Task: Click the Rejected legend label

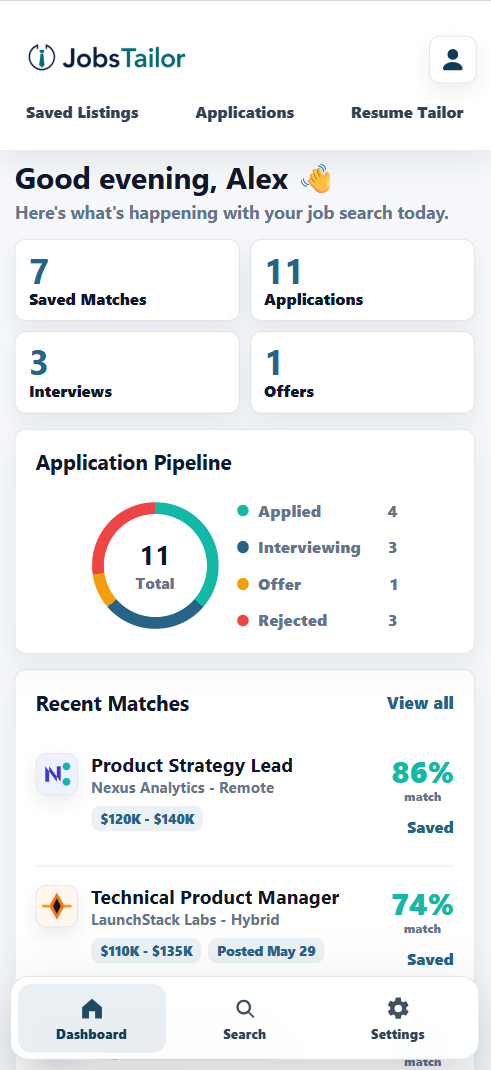Action: pos(293,621)
